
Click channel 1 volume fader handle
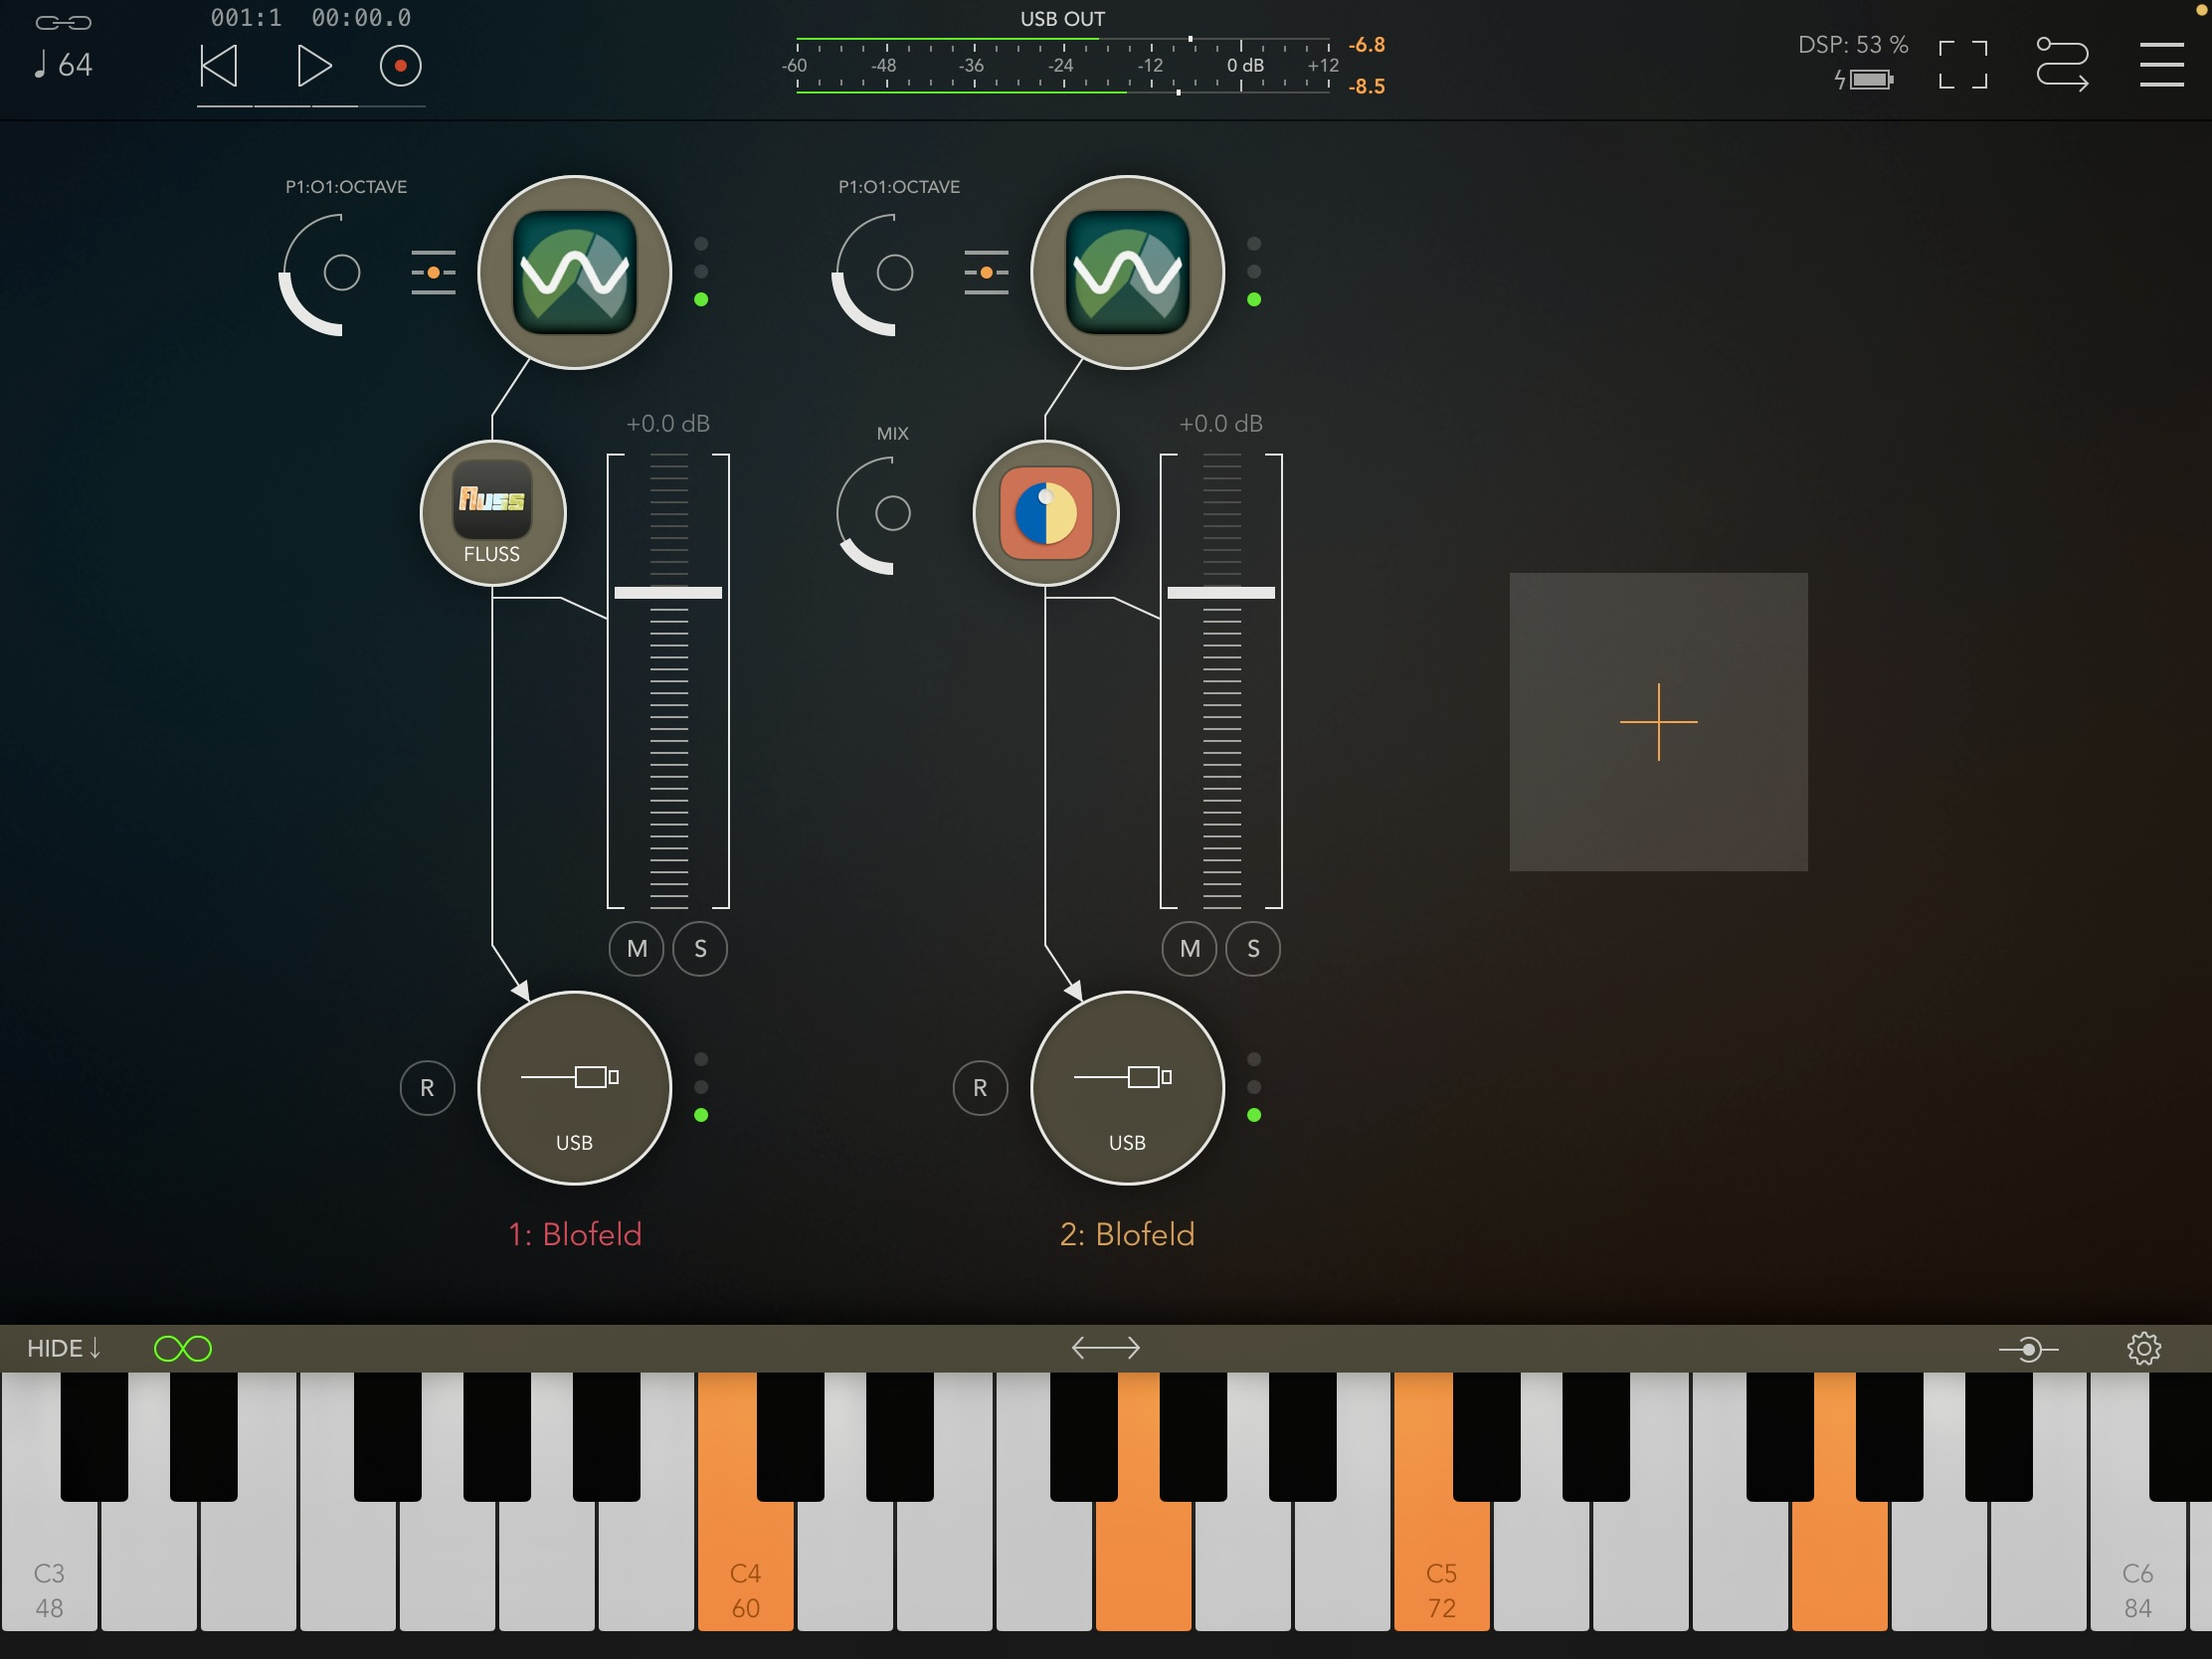668,592
